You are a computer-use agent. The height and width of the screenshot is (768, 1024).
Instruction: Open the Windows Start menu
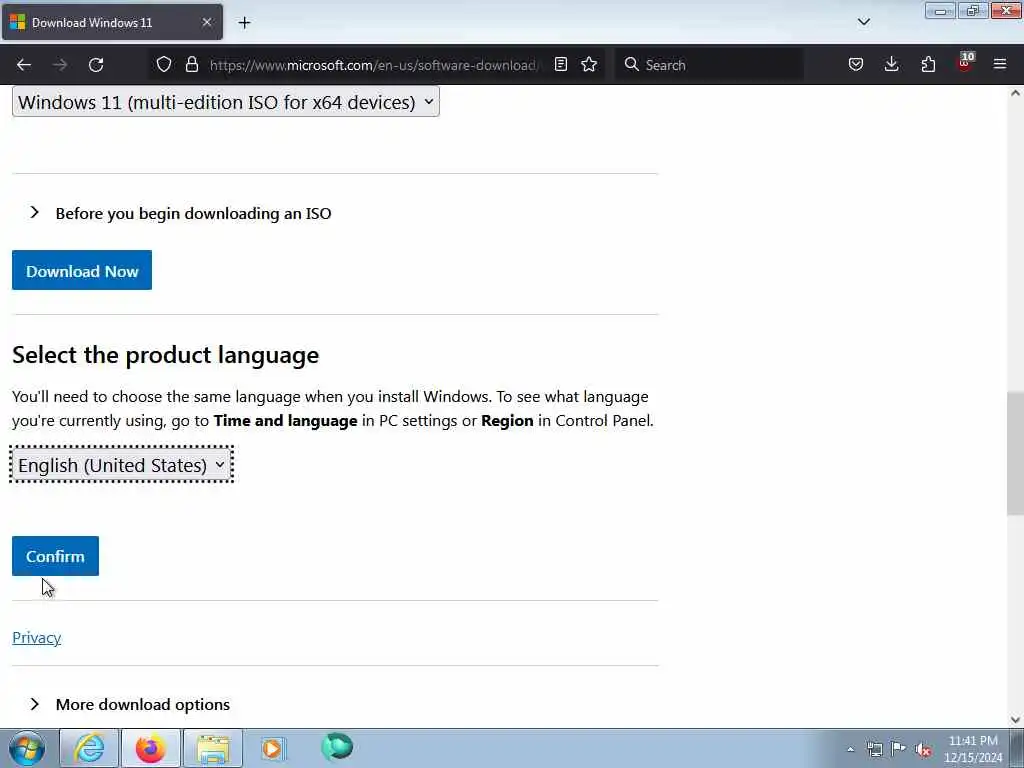click(27, 748)
